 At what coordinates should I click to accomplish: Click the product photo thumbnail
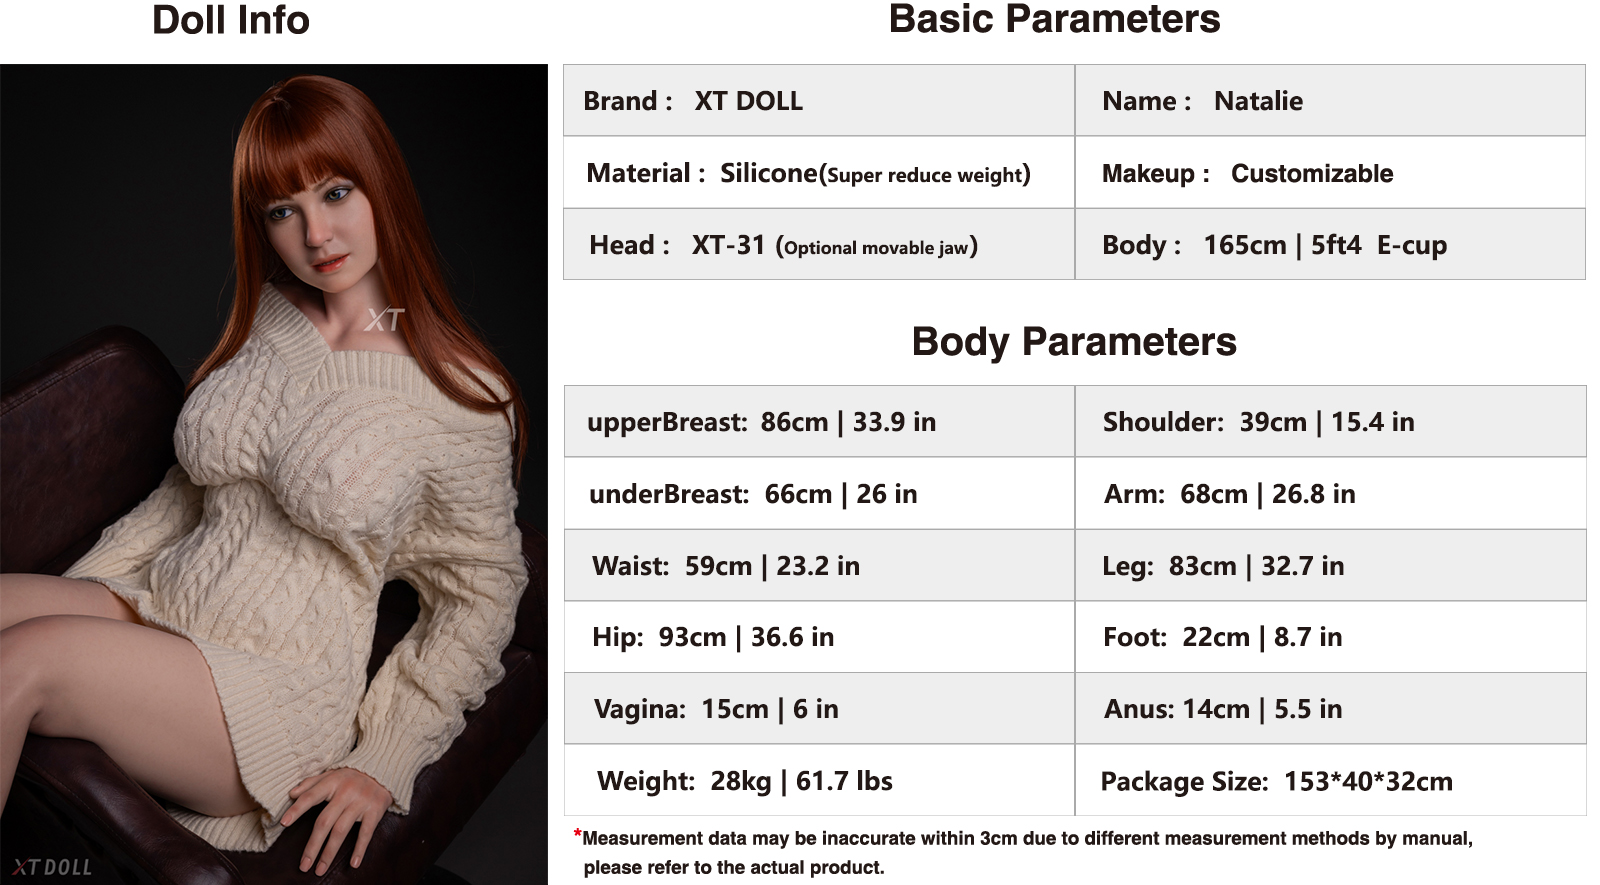pos(274,474)
